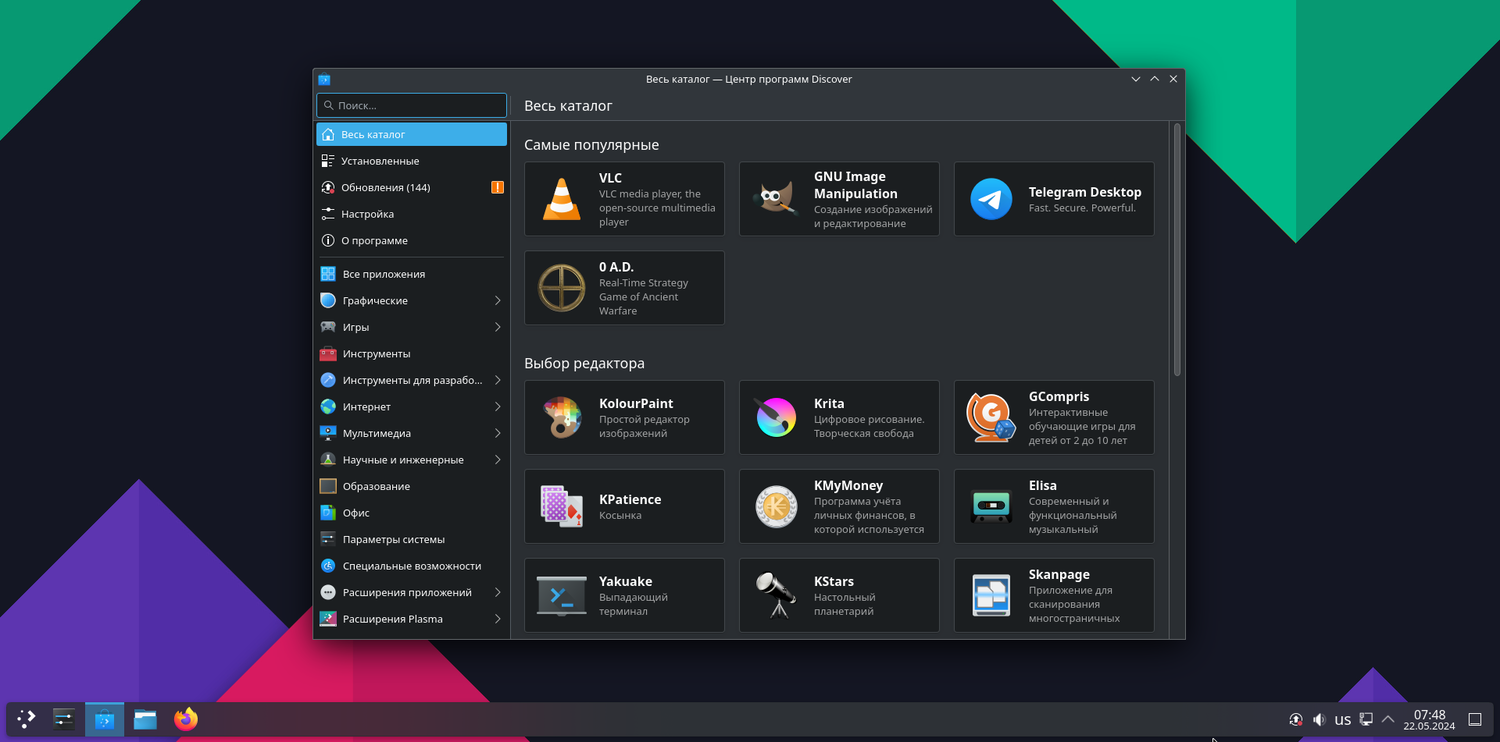Focus the Поиск search field

(411, 105)
